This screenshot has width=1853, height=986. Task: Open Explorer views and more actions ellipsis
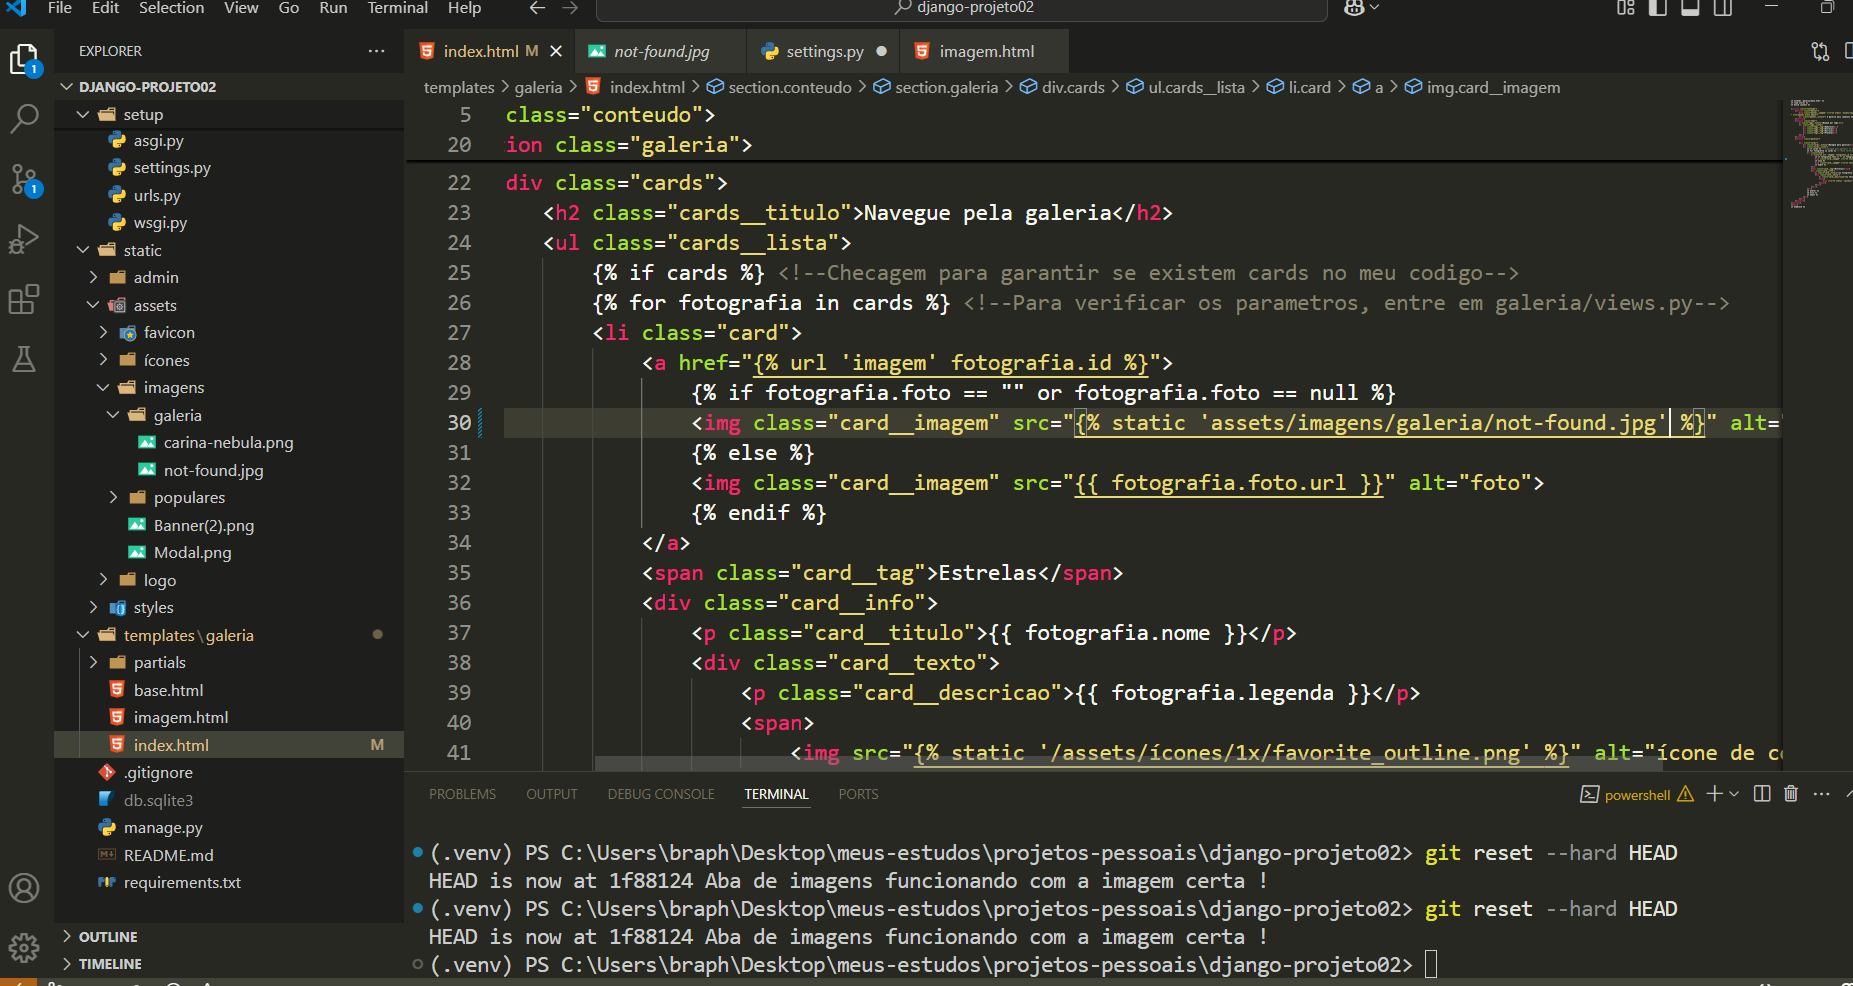(376, 51)
